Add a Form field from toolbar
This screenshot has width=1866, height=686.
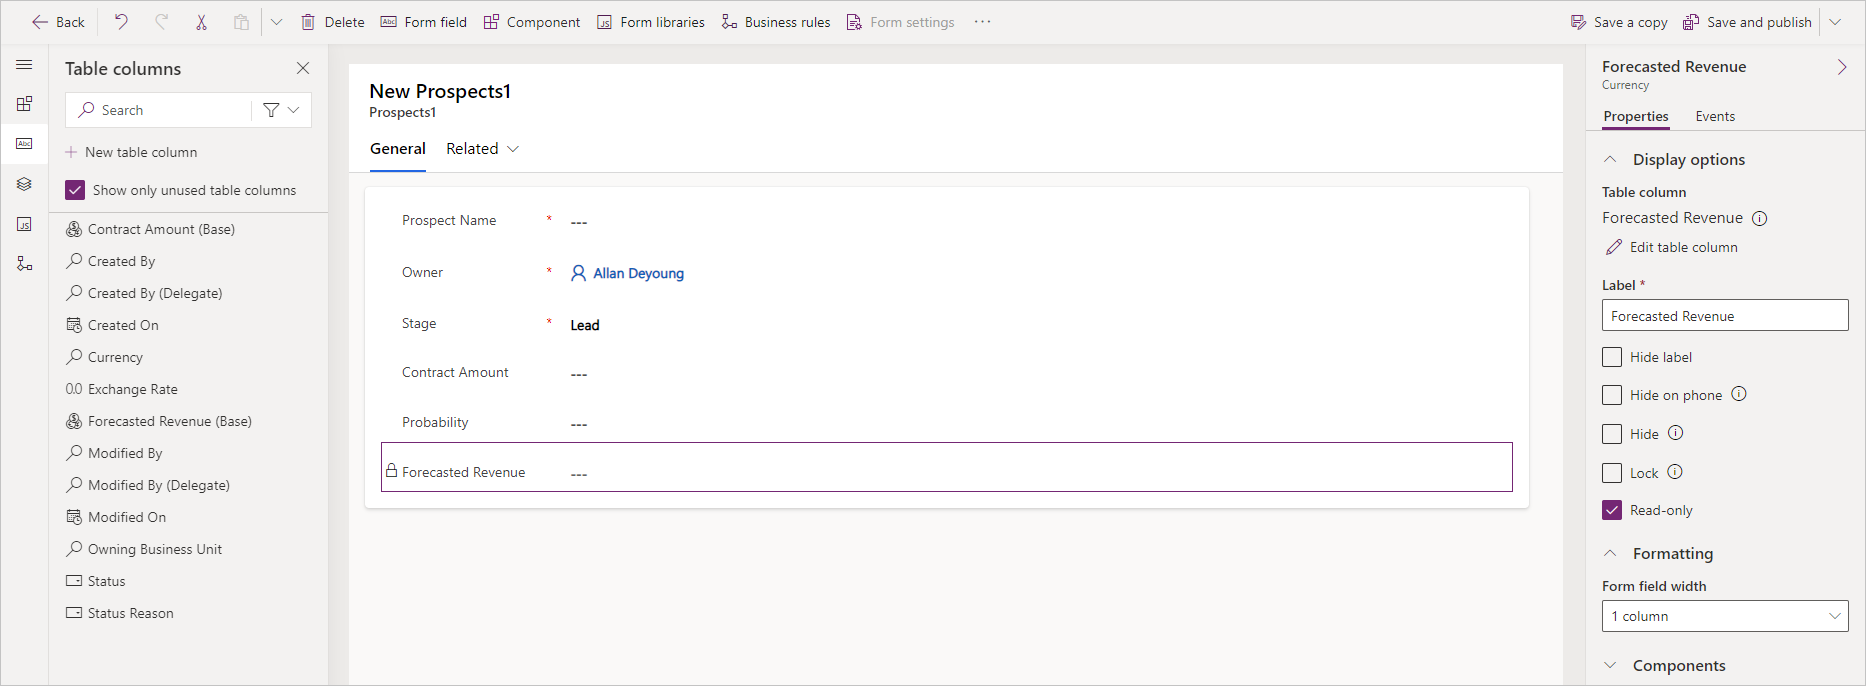coord(424,22)
